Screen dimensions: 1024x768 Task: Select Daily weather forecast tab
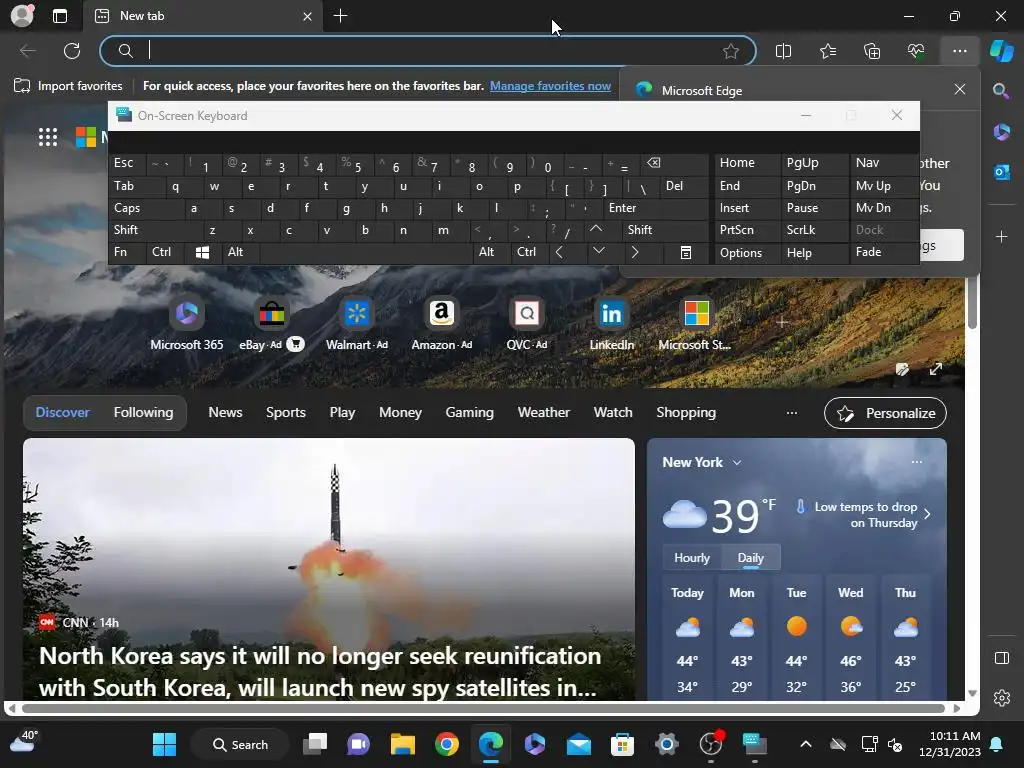[x=750, y=558]
